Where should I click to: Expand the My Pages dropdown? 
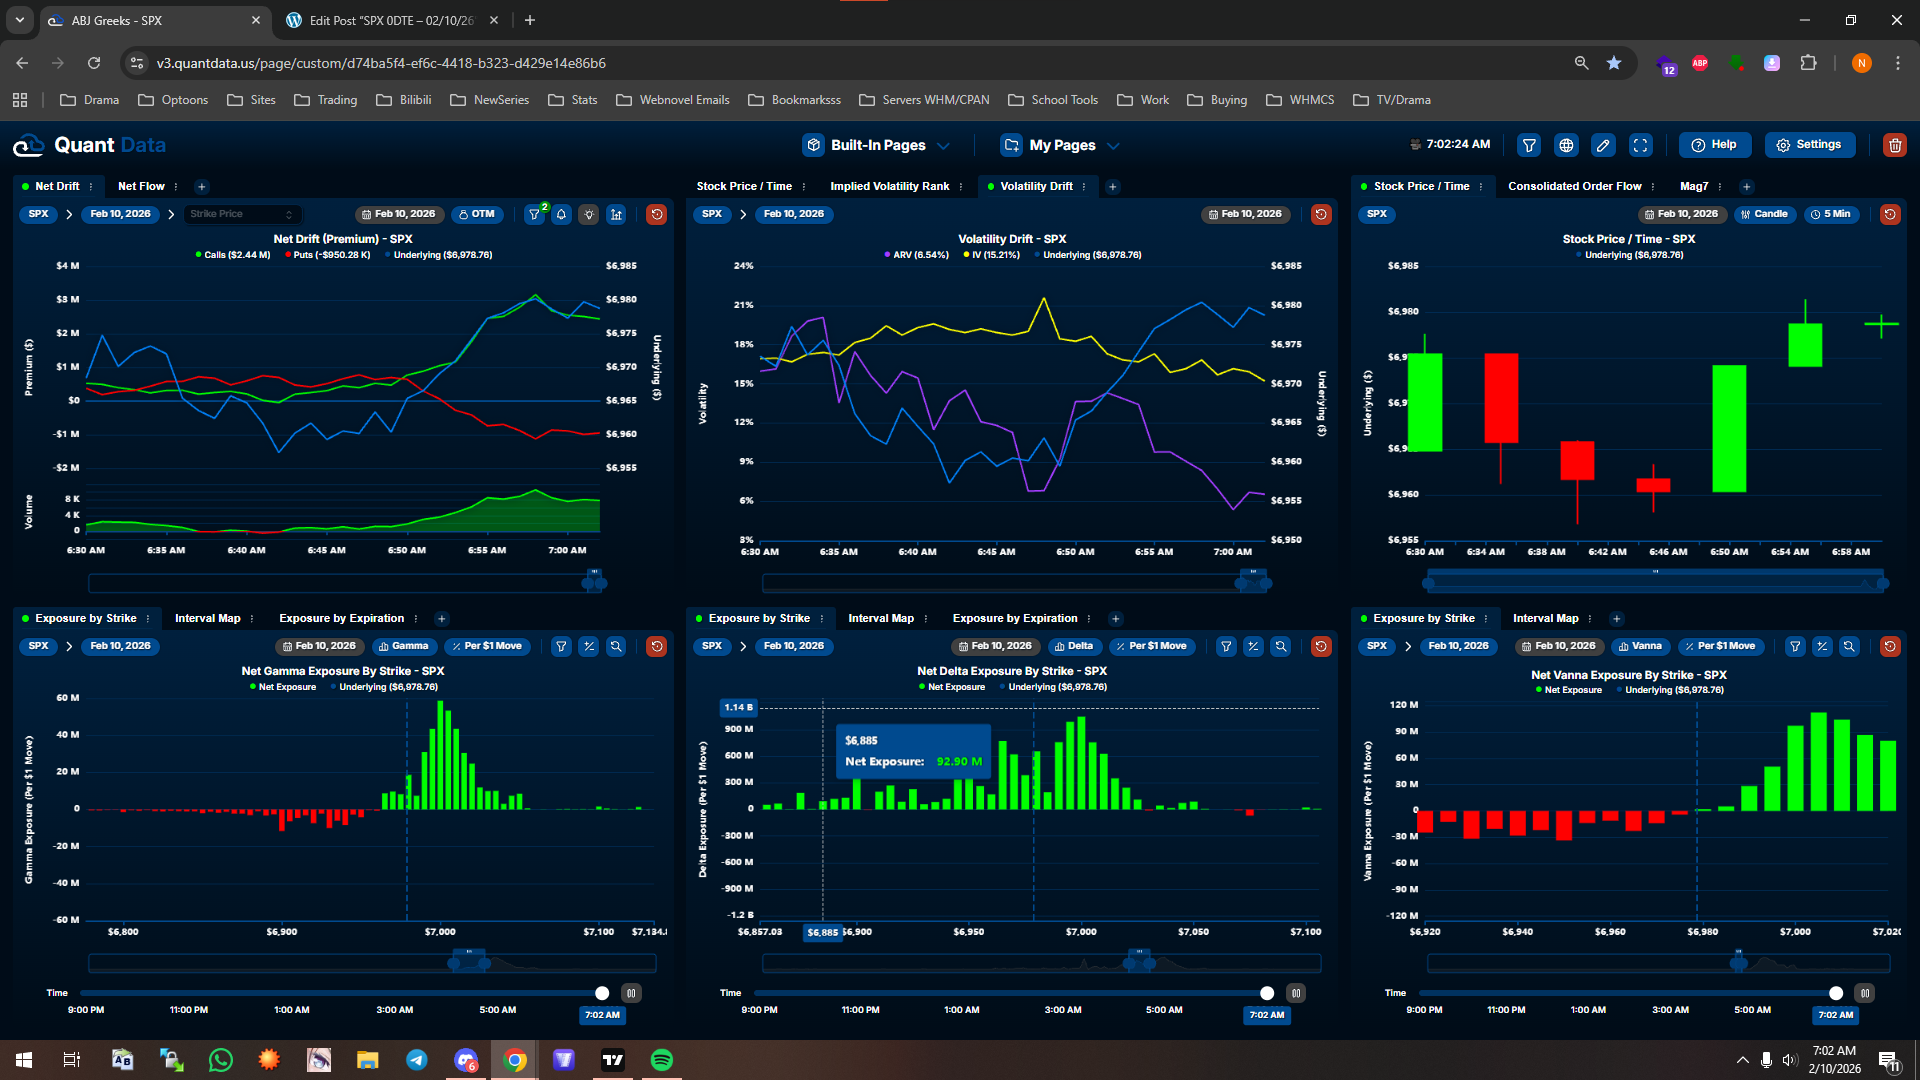coord(1061,145)
